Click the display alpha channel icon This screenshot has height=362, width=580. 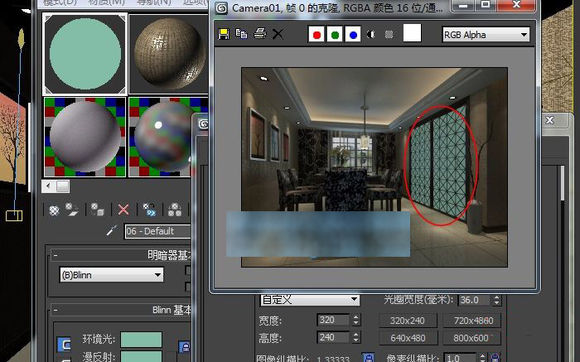pyautogui.click(x=371, y=34)
